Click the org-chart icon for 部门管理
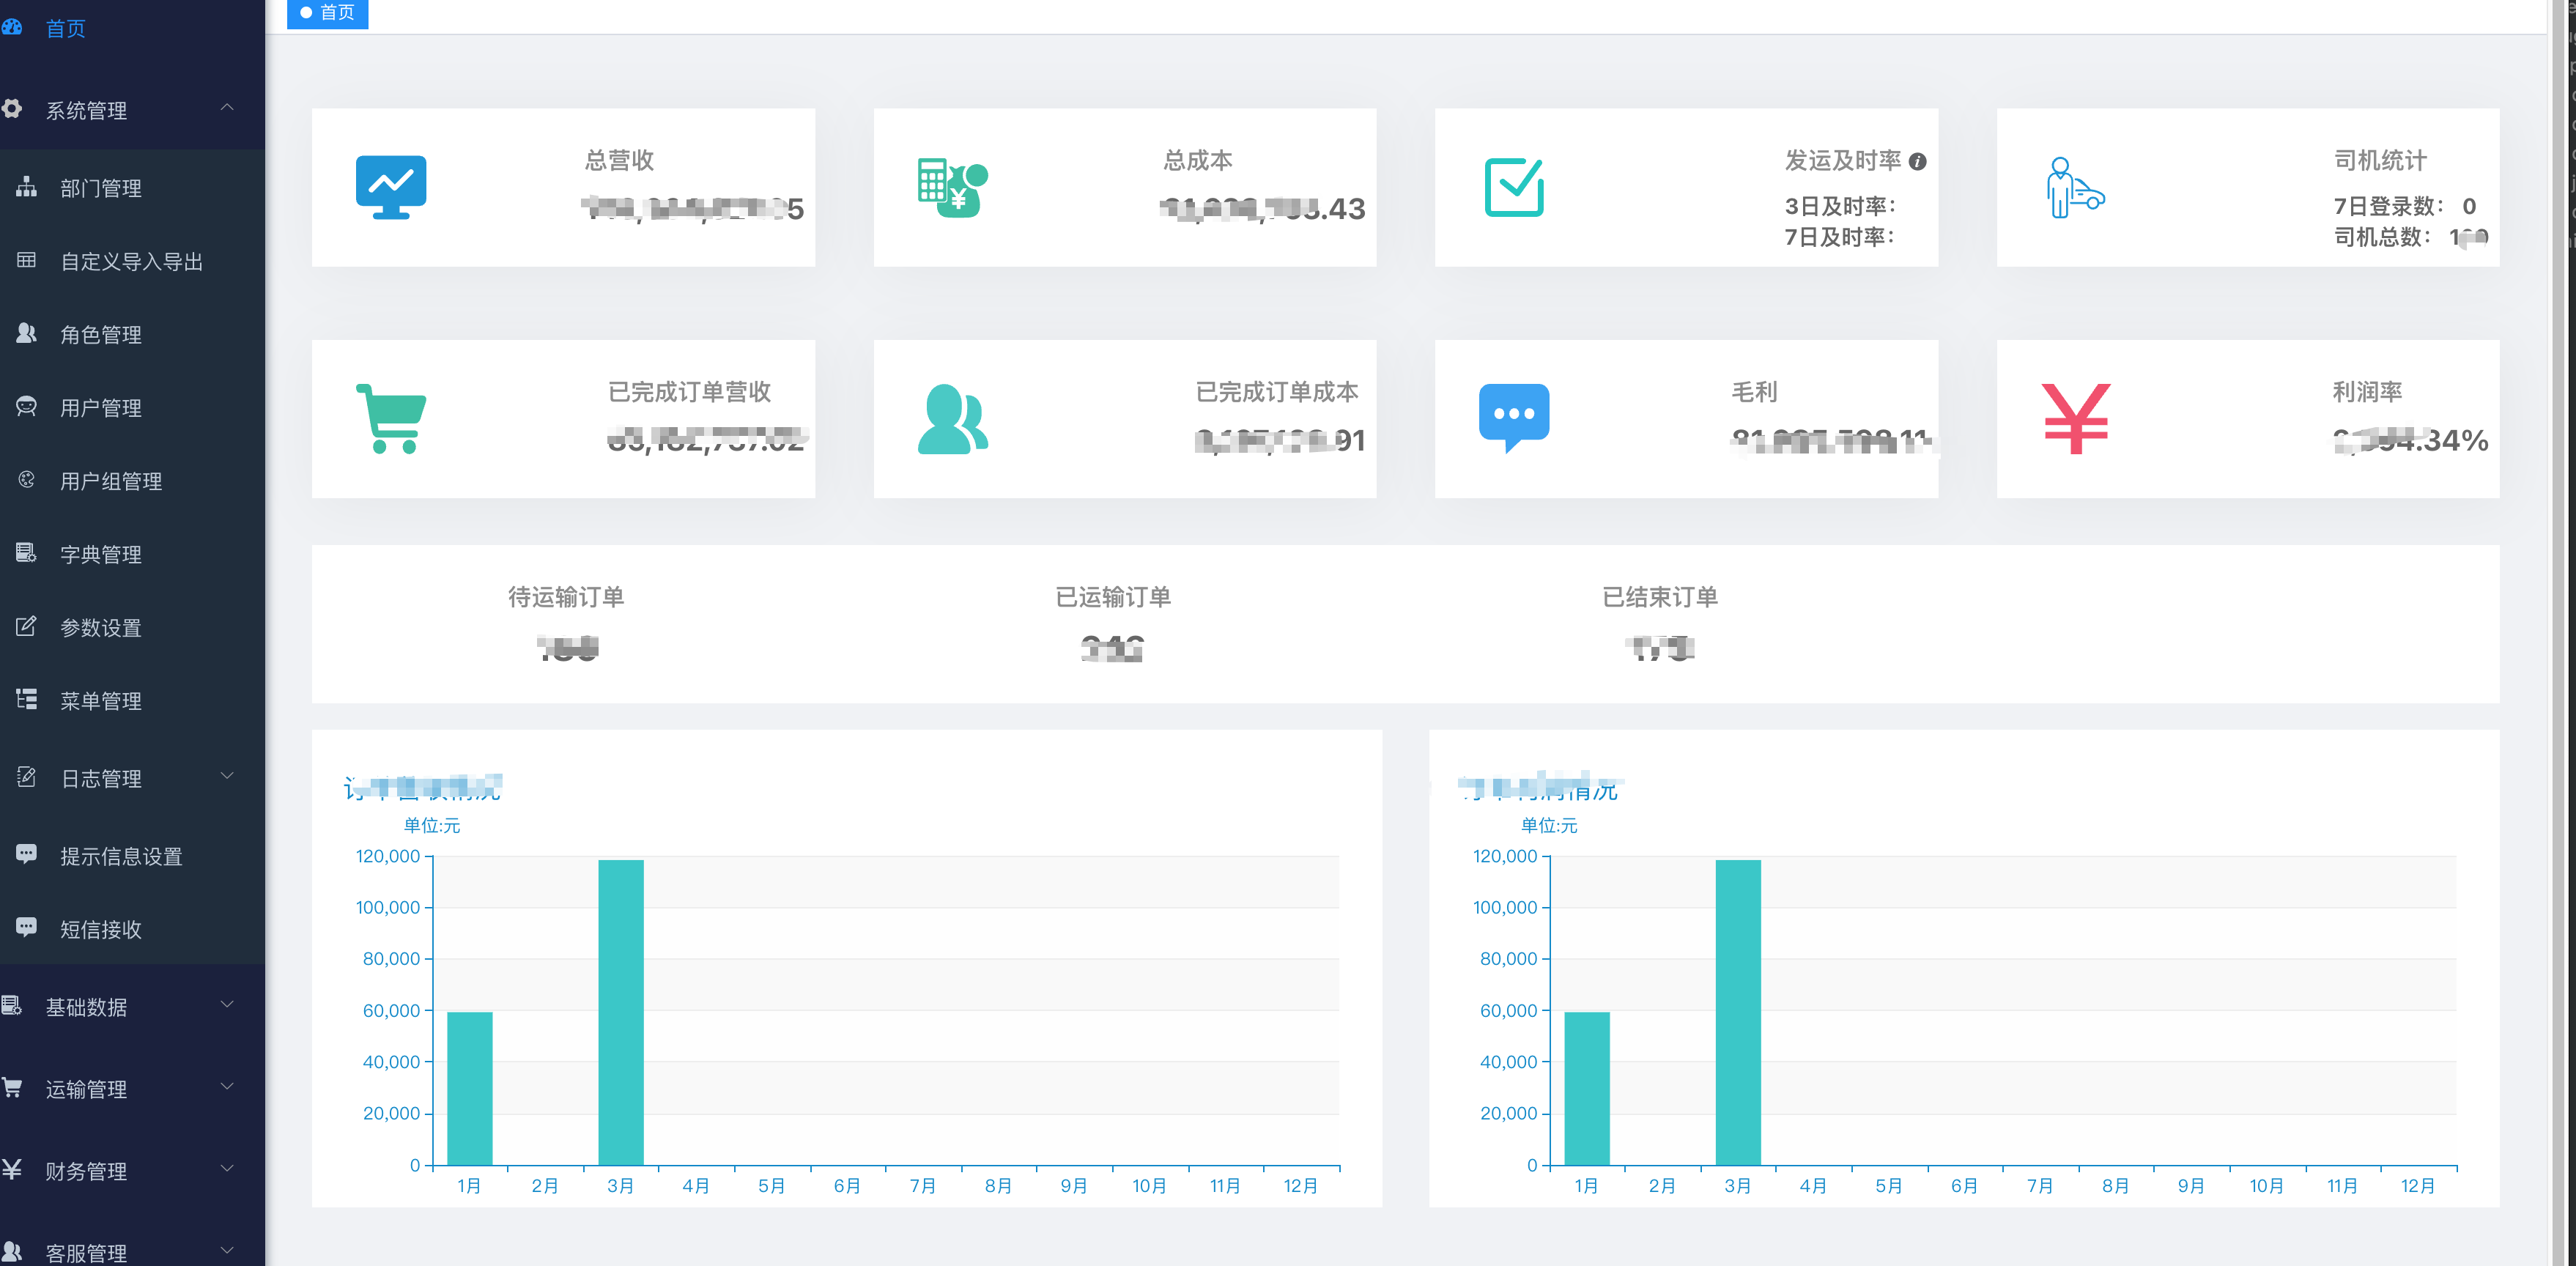This screenshot has width=2576, height=1266. coord(27,187)
